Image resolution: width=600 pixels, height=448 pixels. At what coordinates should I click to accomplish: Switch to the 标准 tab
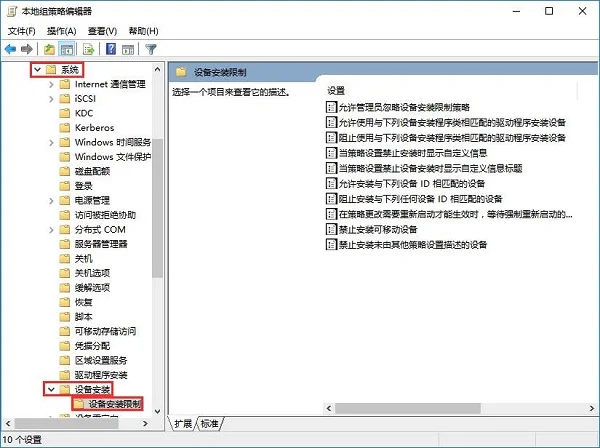coord(209,424)
